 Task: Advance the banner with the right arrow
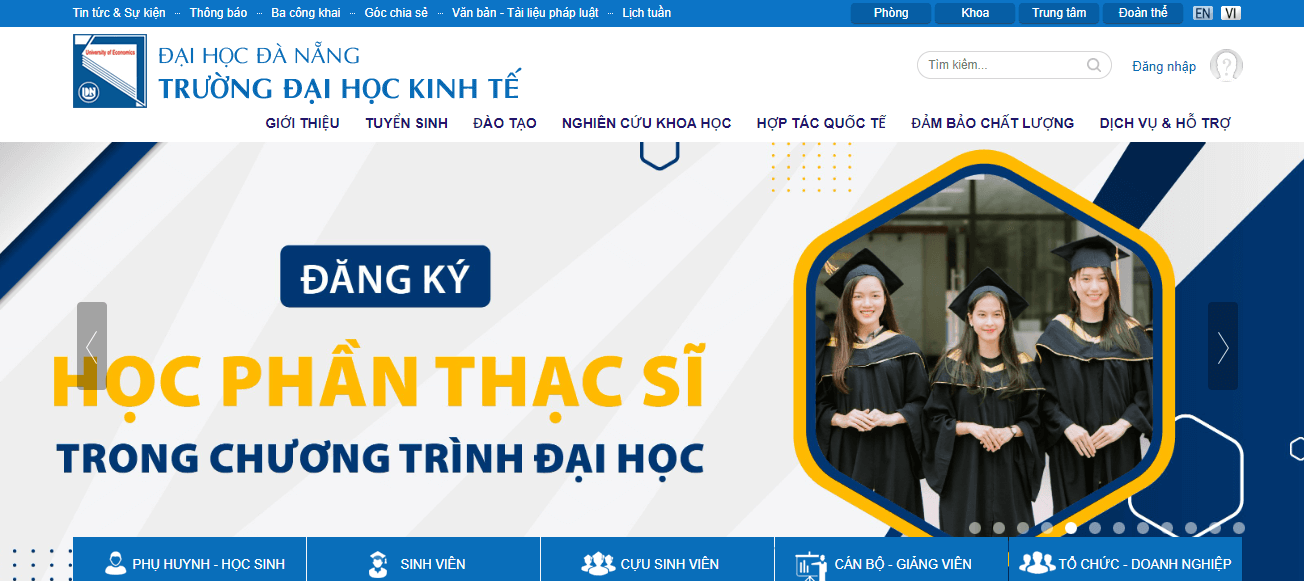pos(1222,347)
